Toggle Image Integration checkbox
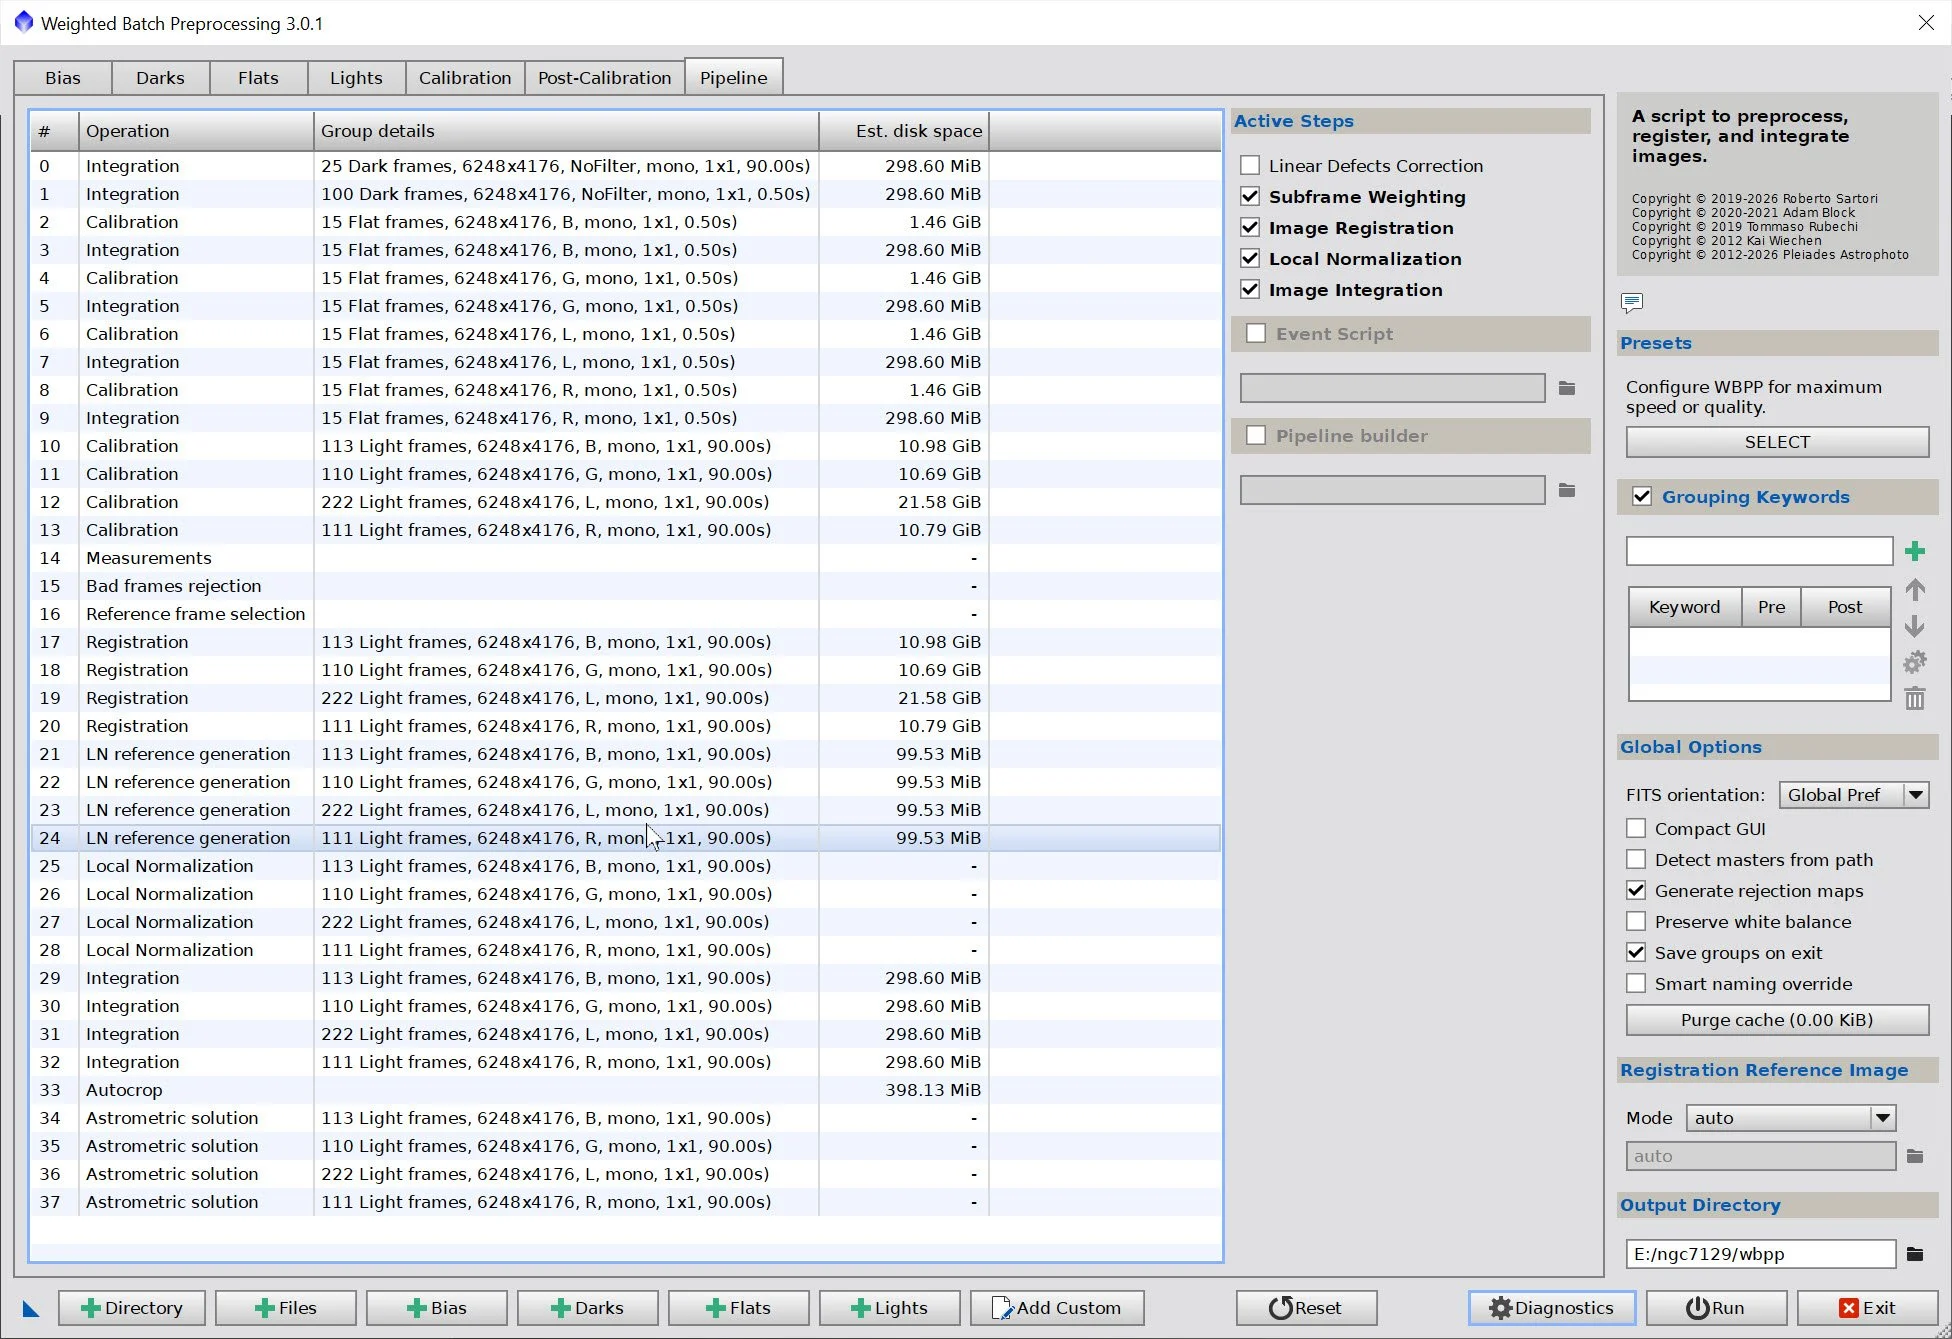 coord(1250,290)
